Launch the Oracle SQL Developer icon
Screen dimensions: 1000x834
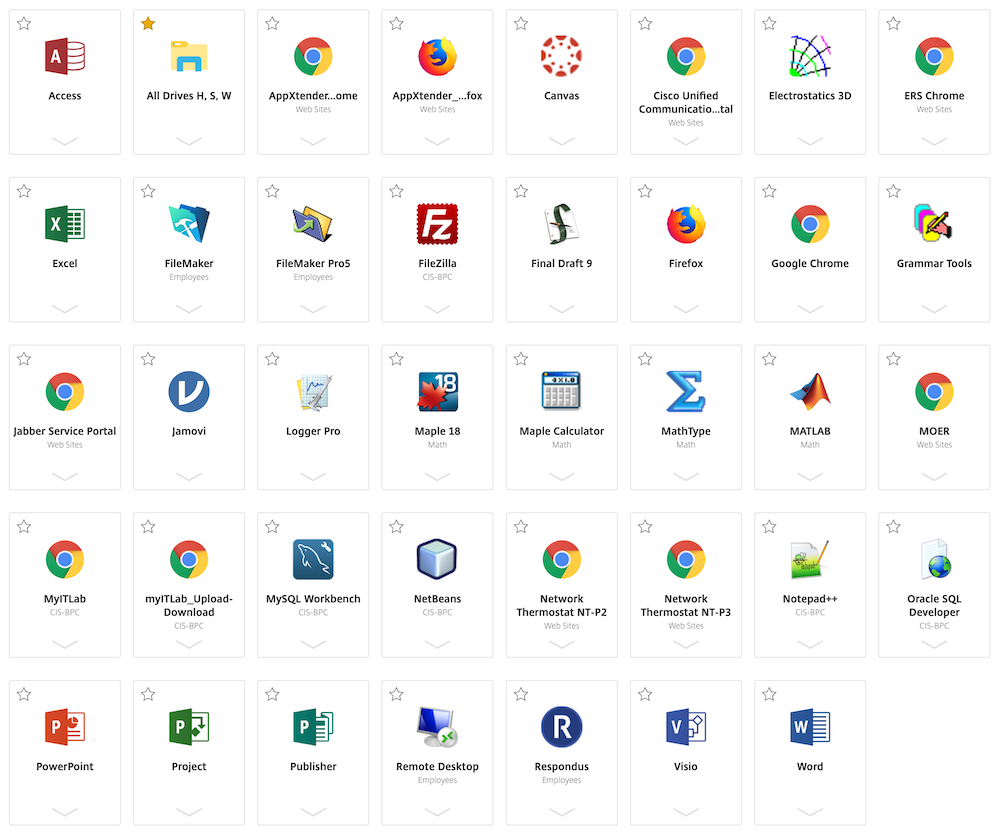tap(936, 559)
